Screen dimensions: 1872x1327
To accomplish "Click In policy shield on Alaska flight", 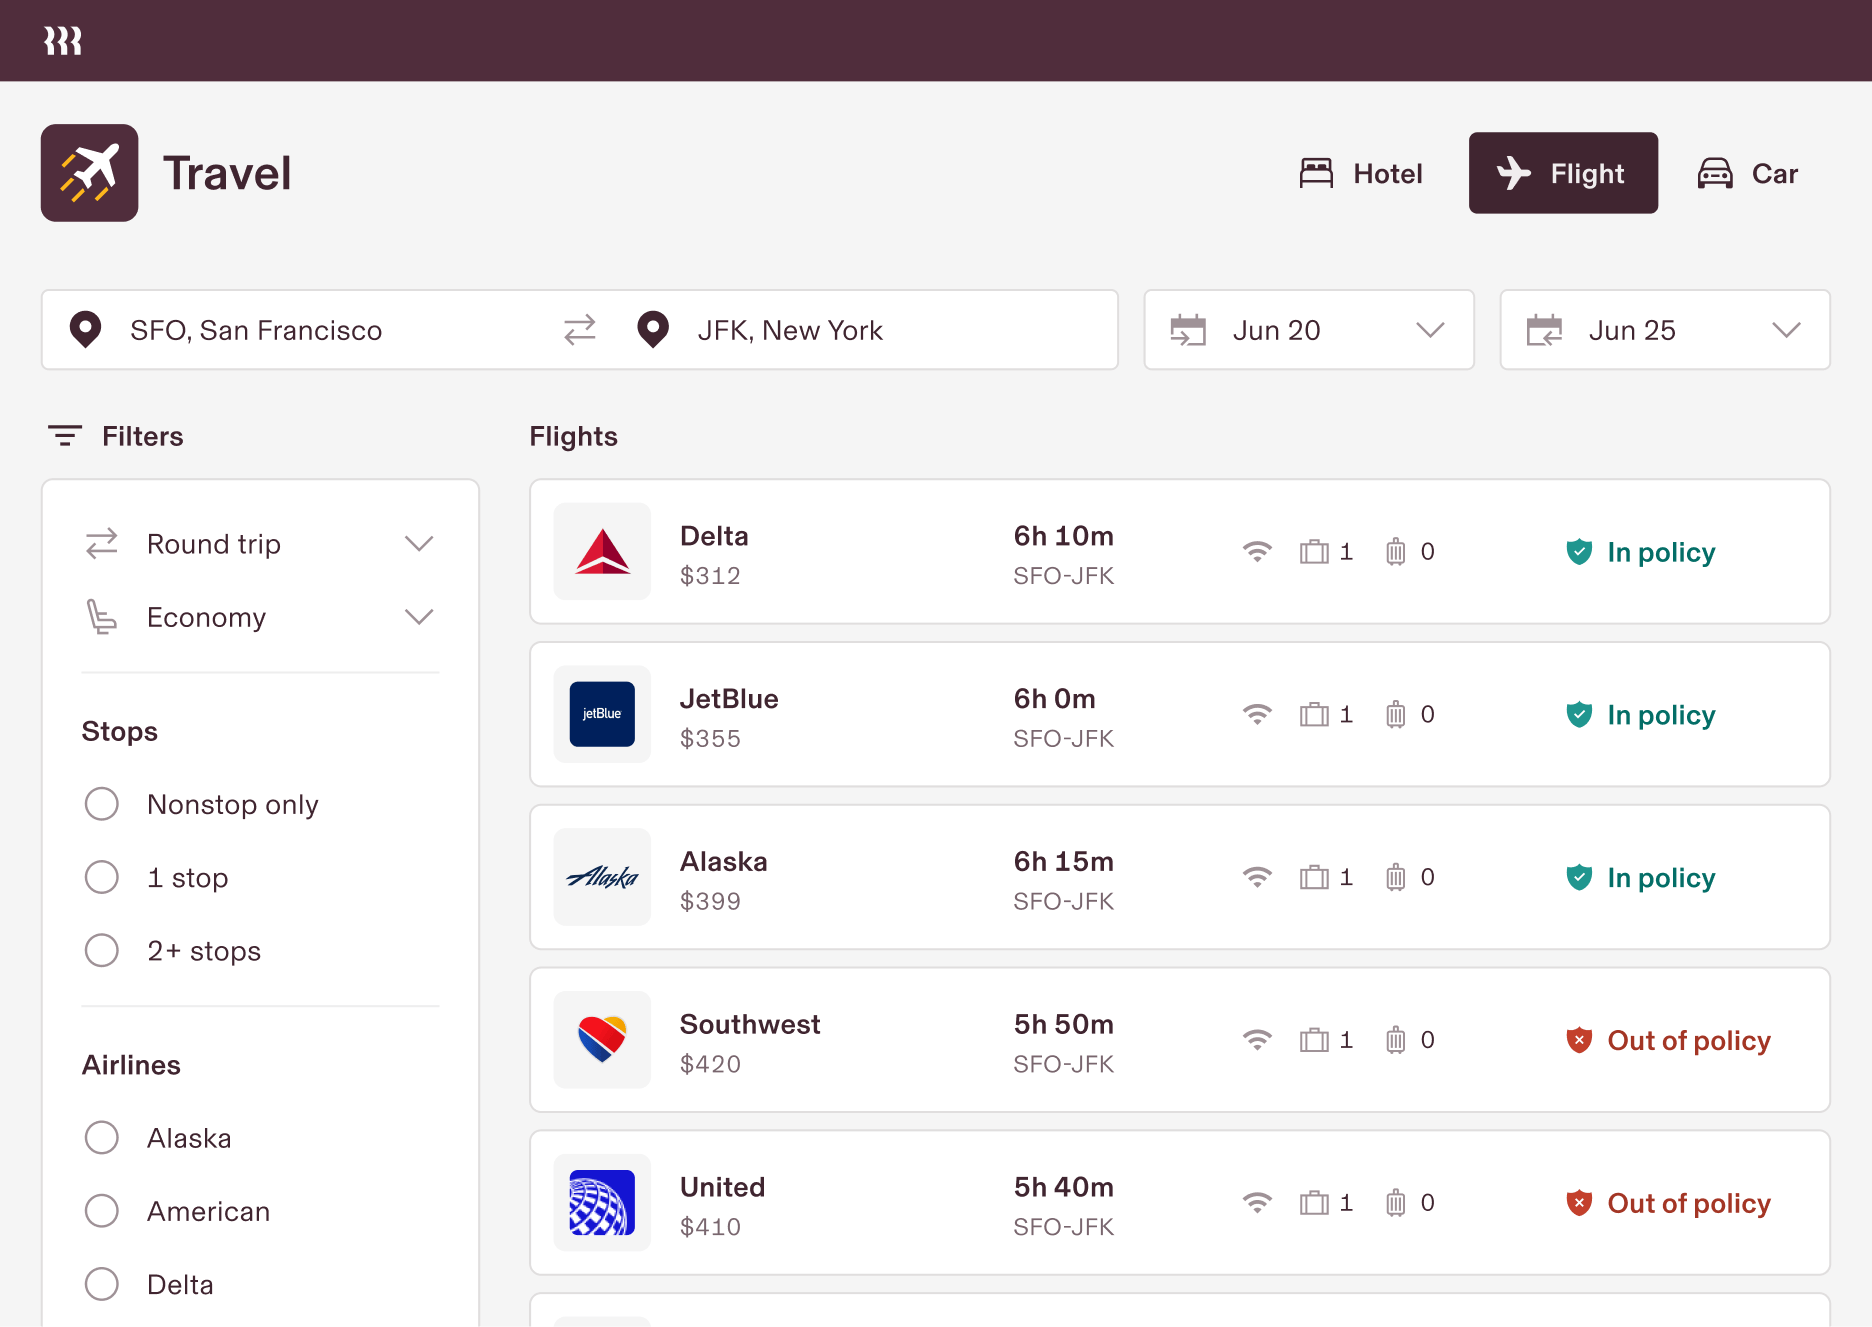I will (x=1579, y=878).
